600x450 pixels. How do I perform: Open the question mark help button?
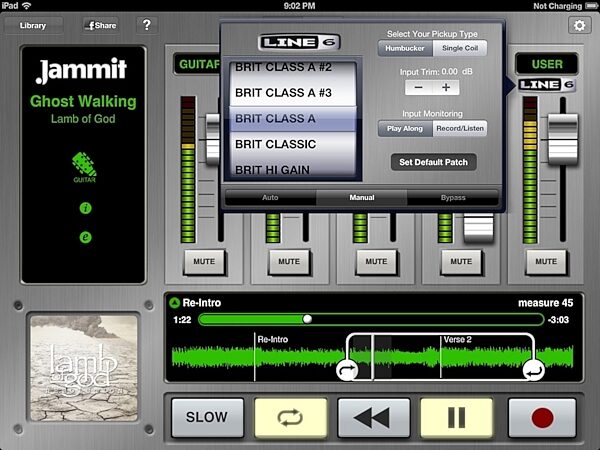(147, 25)
